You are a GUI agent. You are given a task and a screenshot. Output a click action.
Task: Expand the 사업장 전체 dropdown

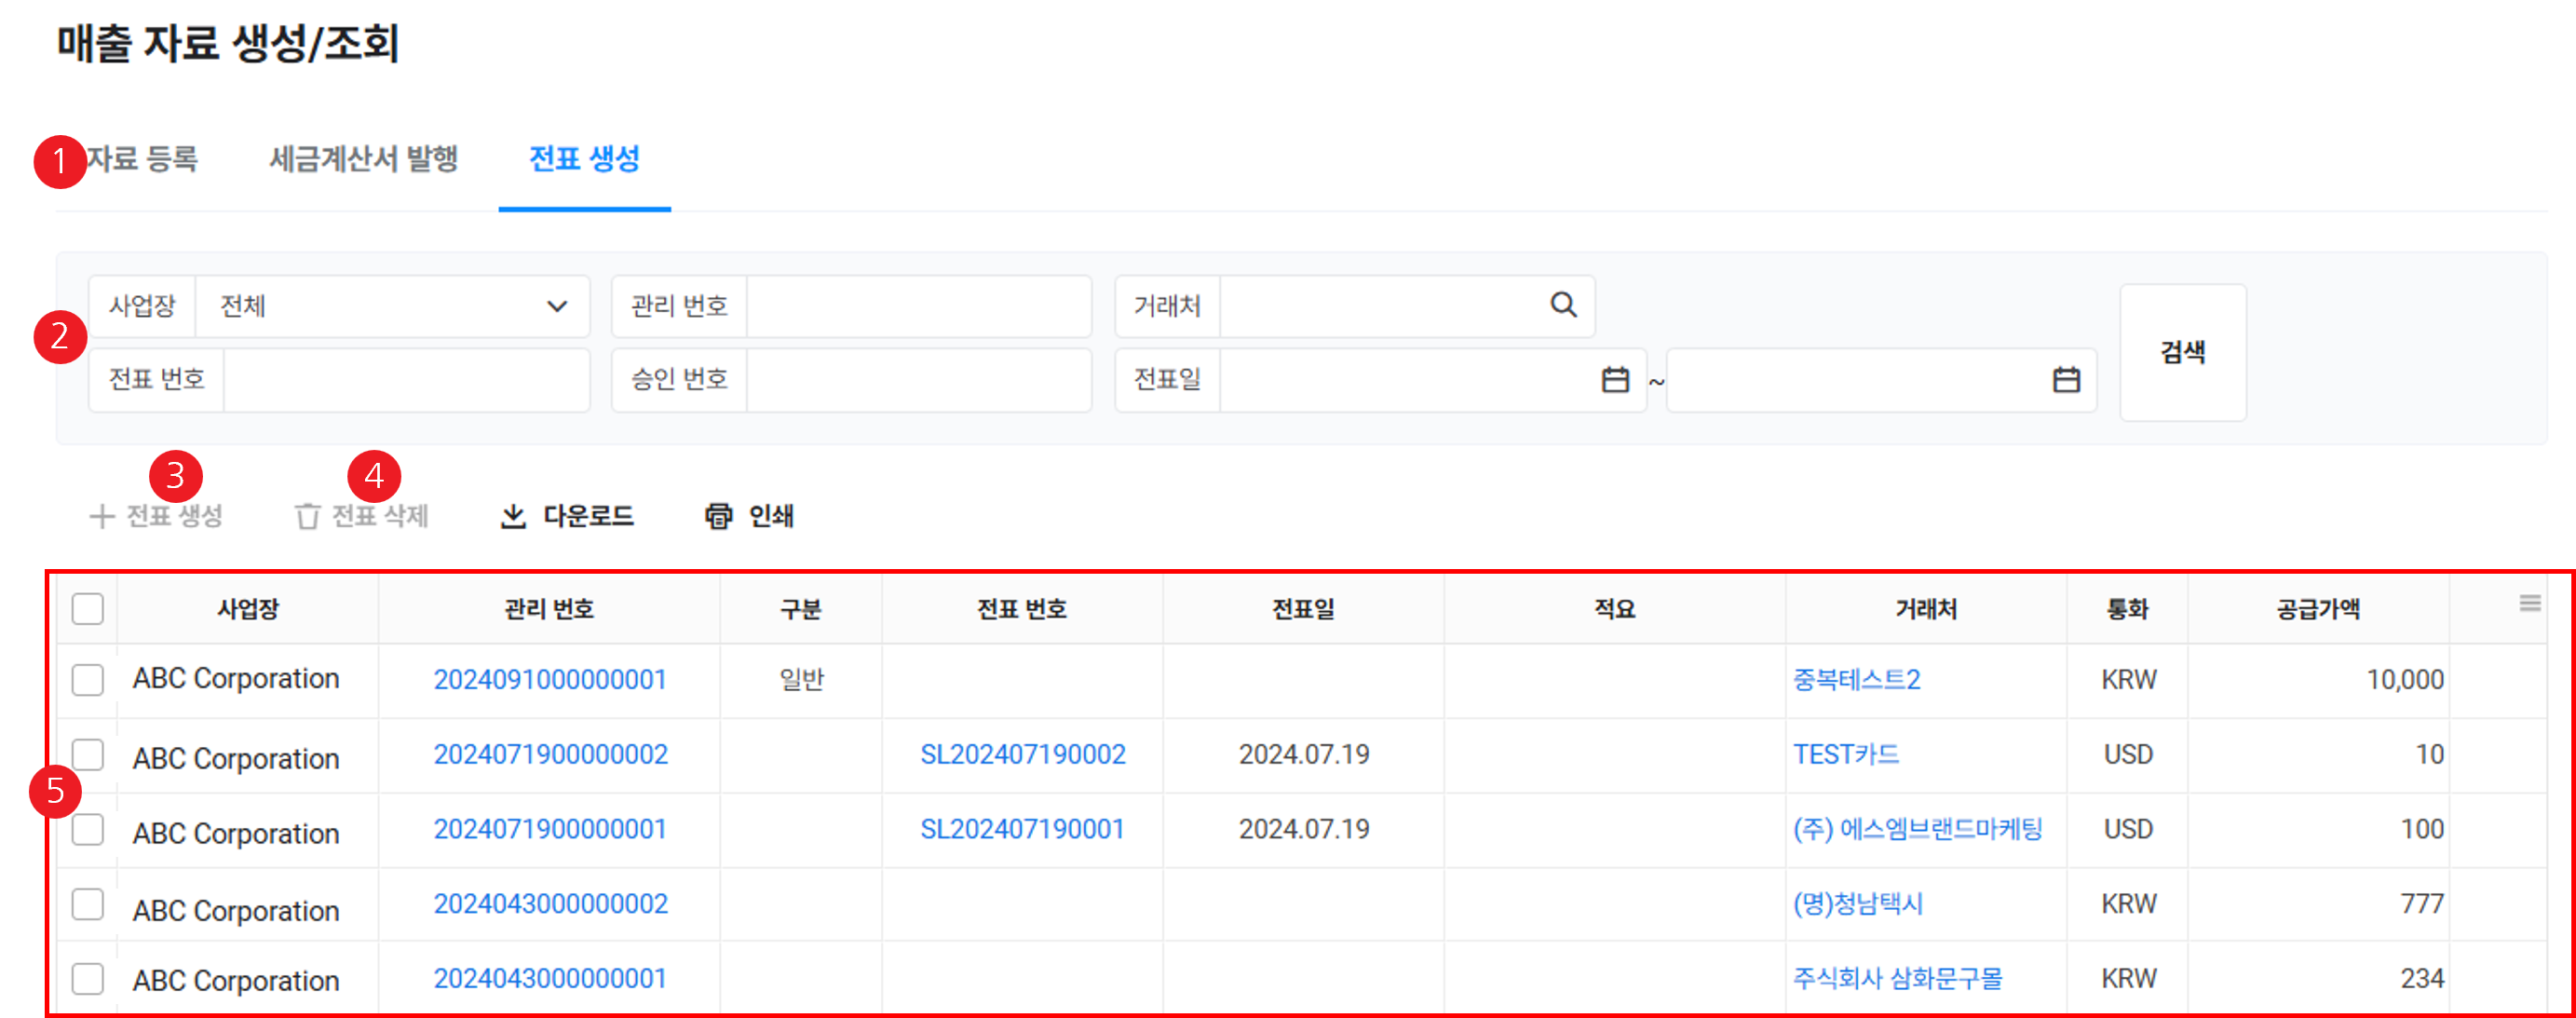tap(556, 306)
